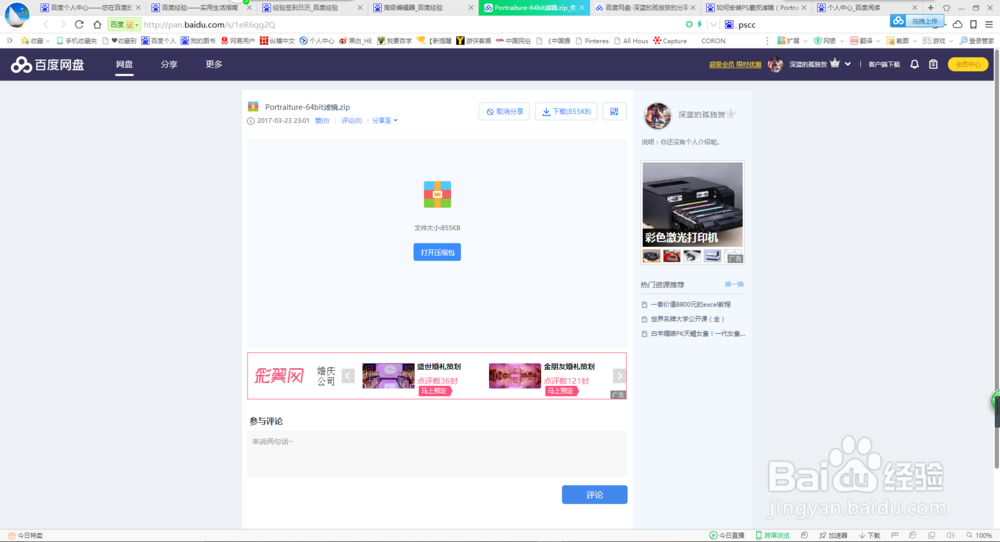Select the 分享 nav tab
The image size is (1000, 542).
click(x=169, y=64)
